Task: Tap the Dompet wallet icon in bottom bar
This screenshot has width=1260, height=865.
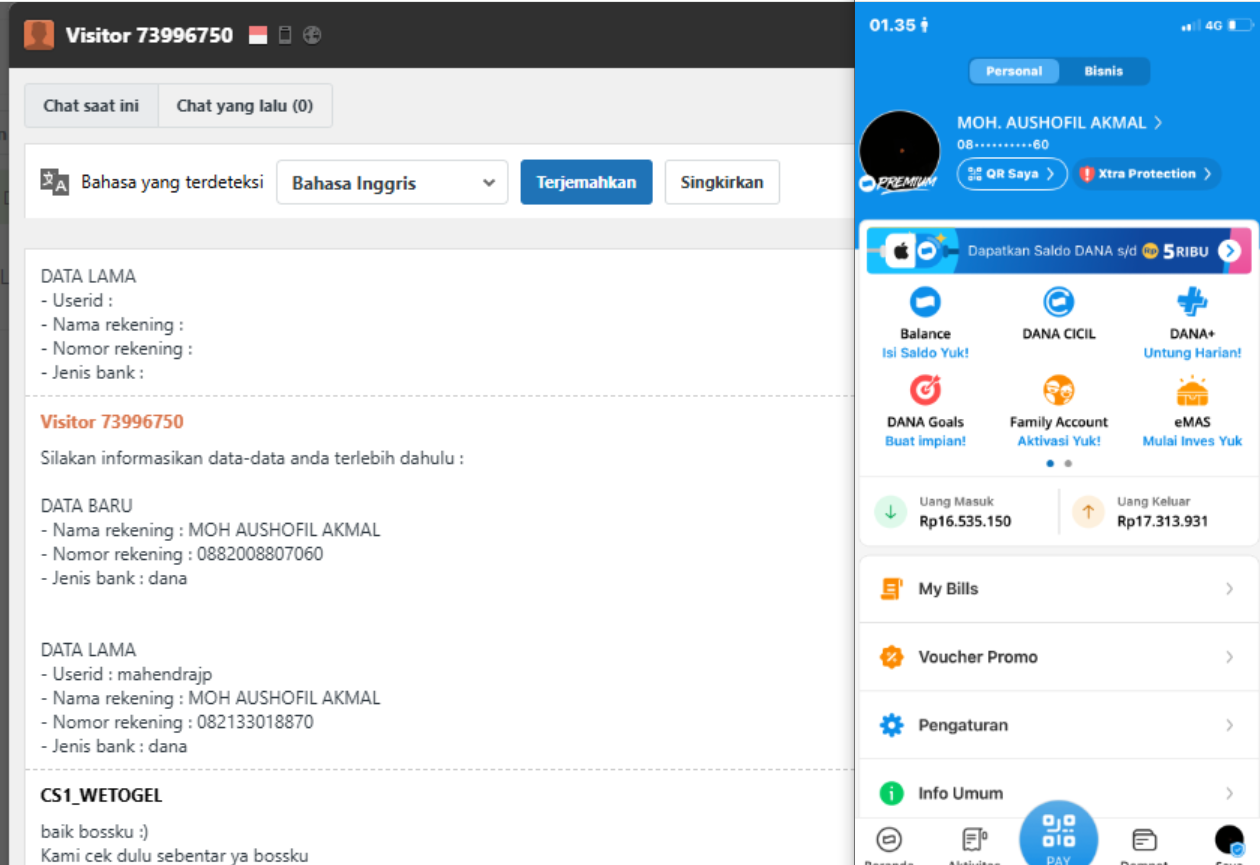Action: point(1144,839)
